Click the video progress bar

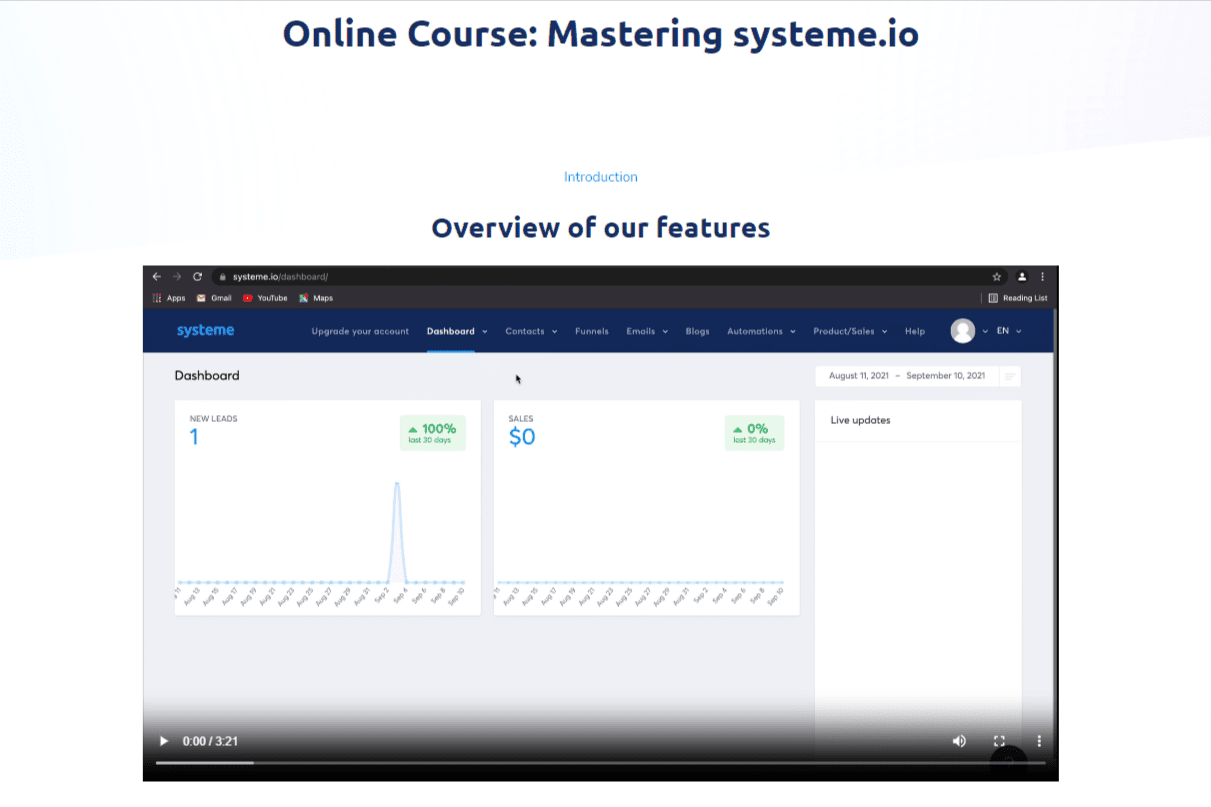600,763
